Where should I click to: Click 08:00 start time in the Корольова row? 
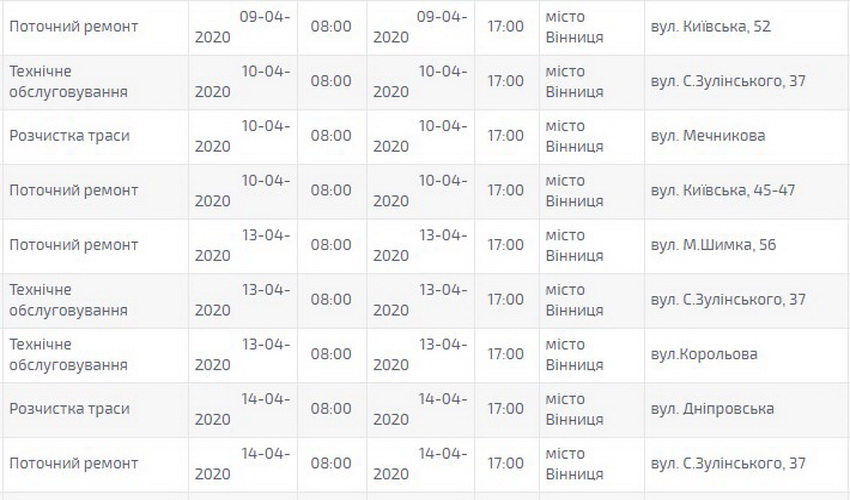click(331, 354)
